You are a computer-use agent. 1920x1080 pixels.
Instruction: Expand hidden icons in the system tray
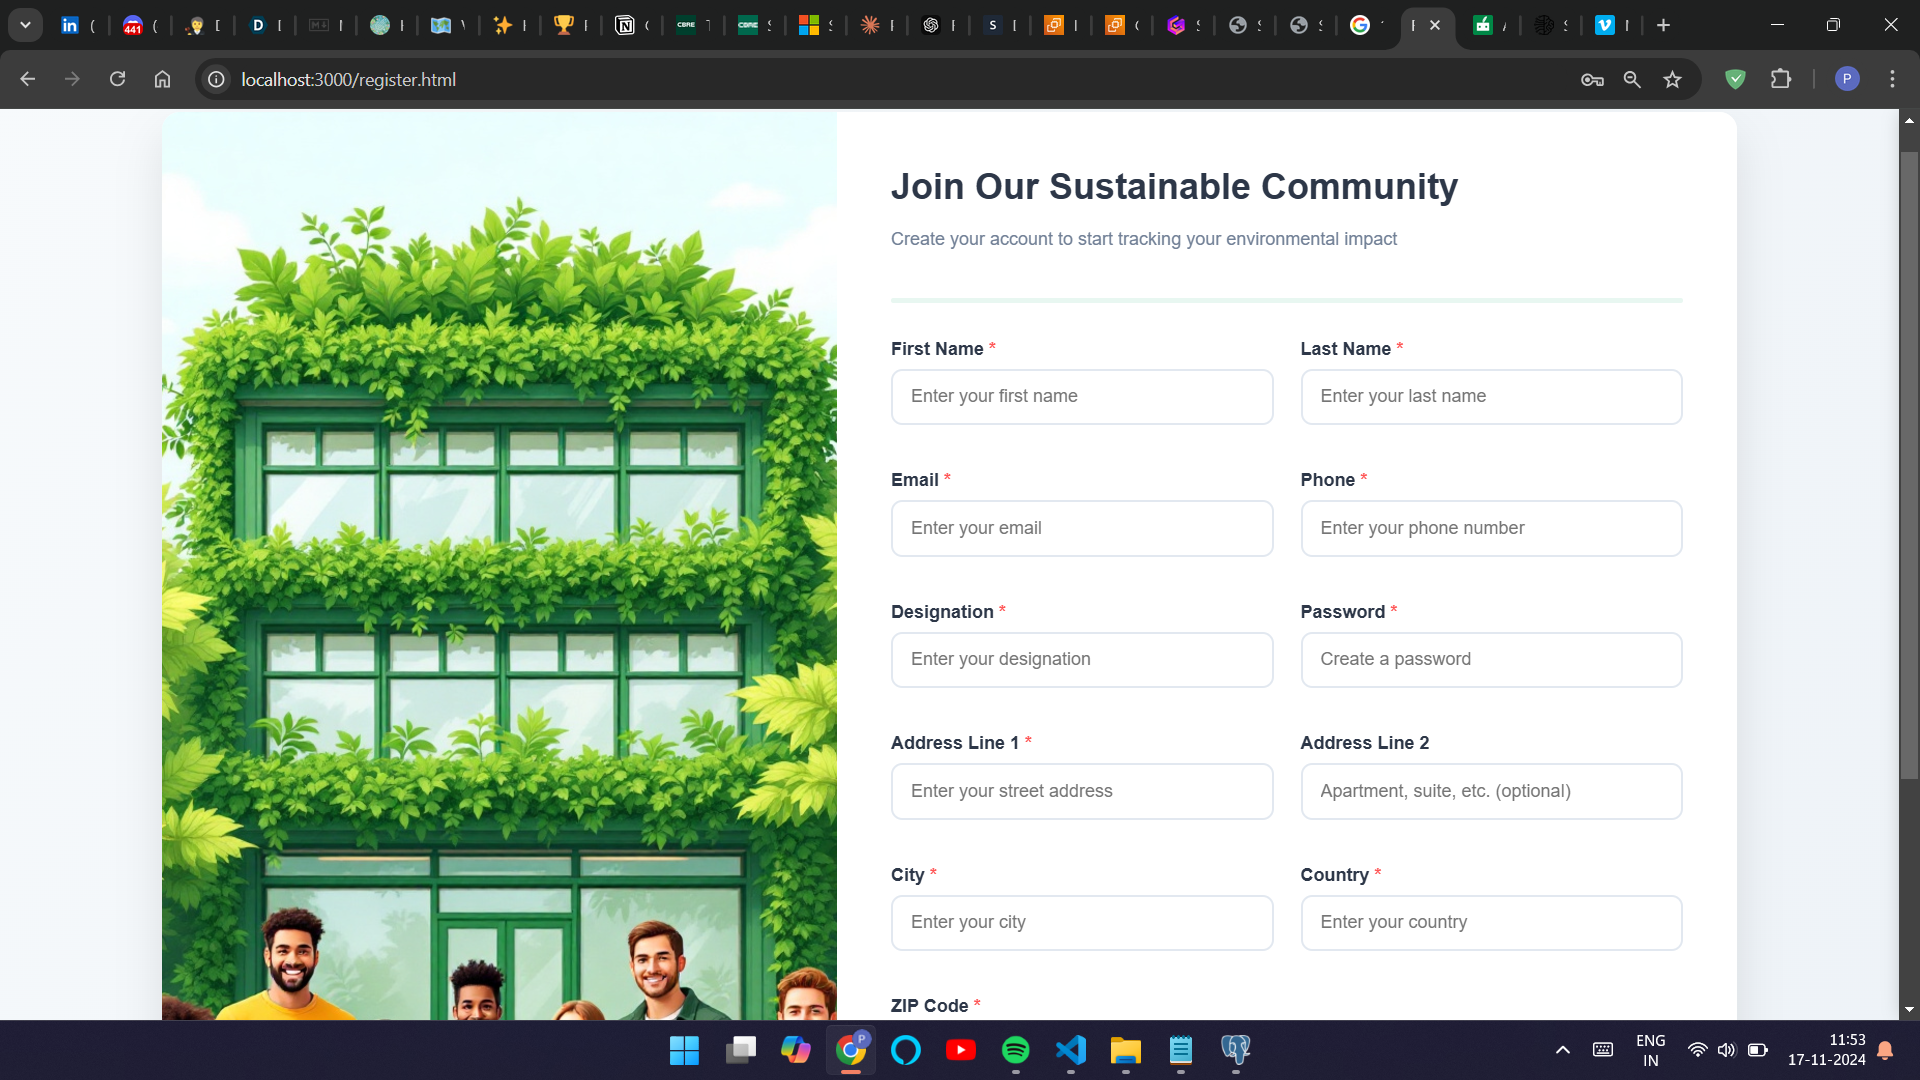click(x=1561, y=1050)
